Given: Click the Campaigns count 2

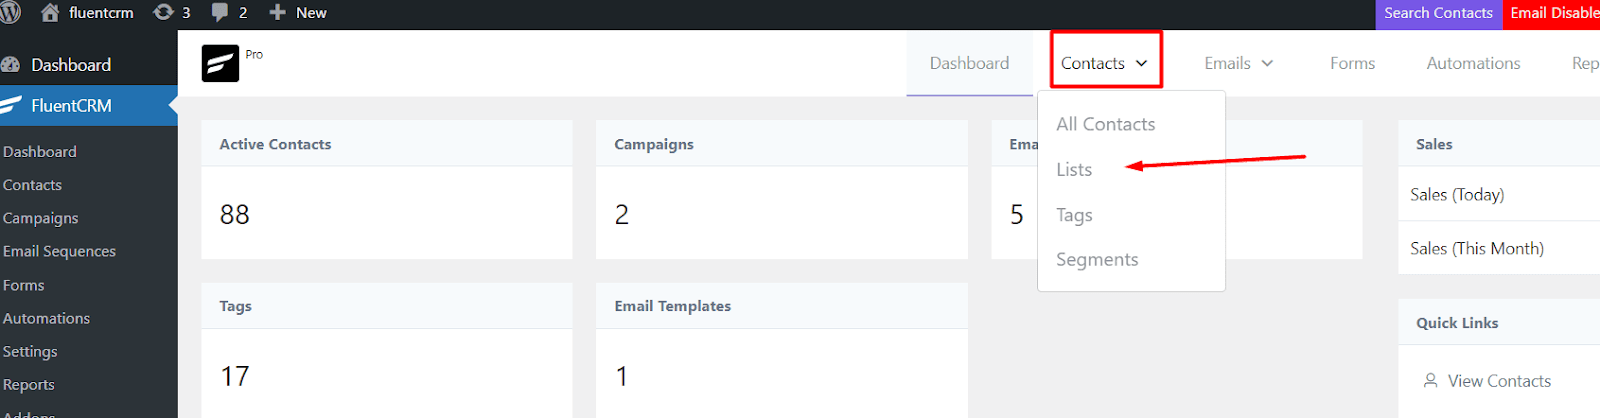Looking at the screenshot, I should point(622,215).
